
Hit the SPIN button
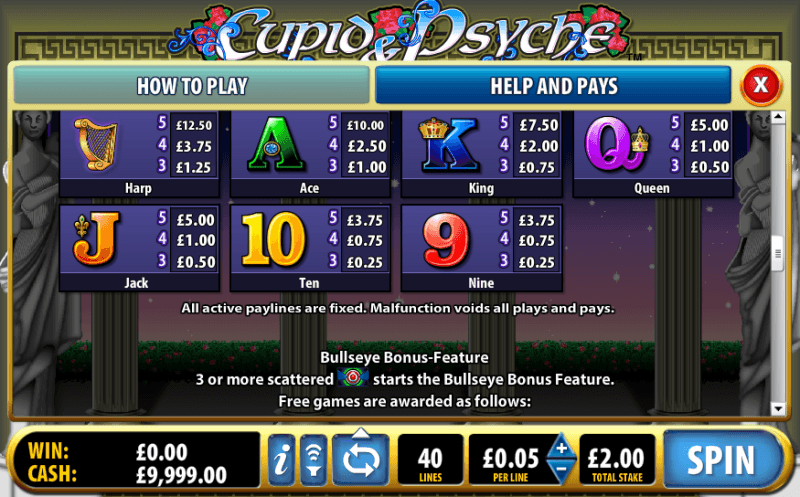point(721,459)
